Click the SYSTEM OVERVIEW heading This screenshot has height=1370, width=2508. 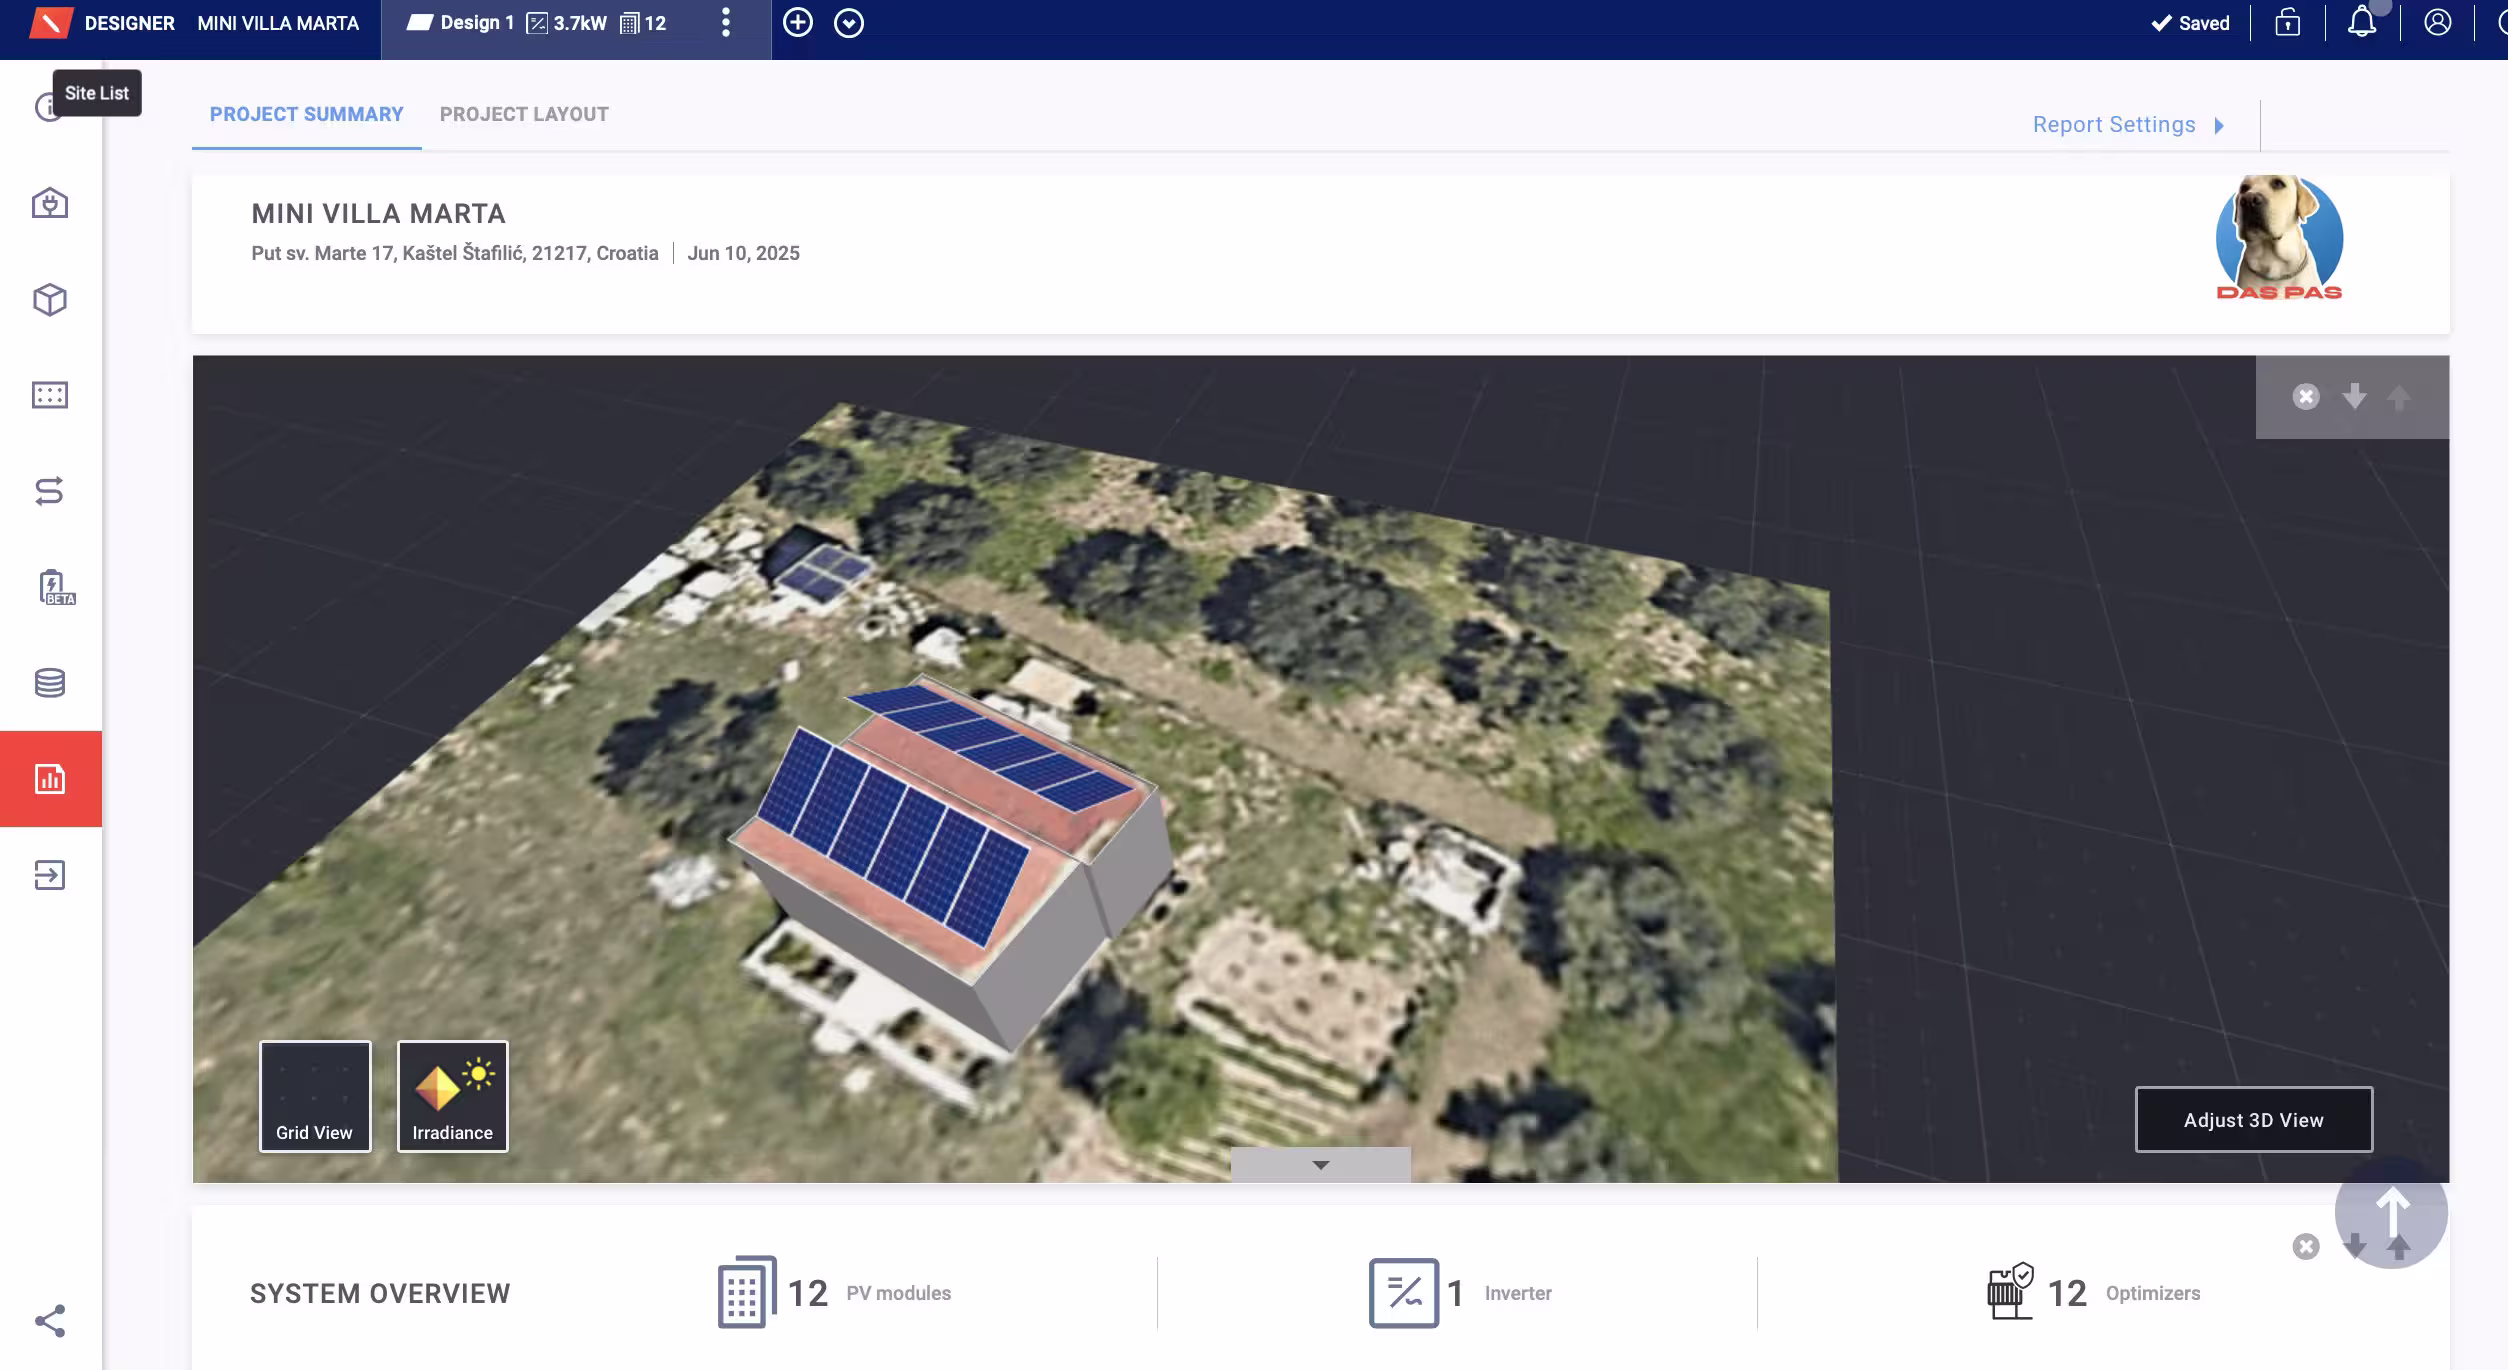click(x=380, y=1293)
